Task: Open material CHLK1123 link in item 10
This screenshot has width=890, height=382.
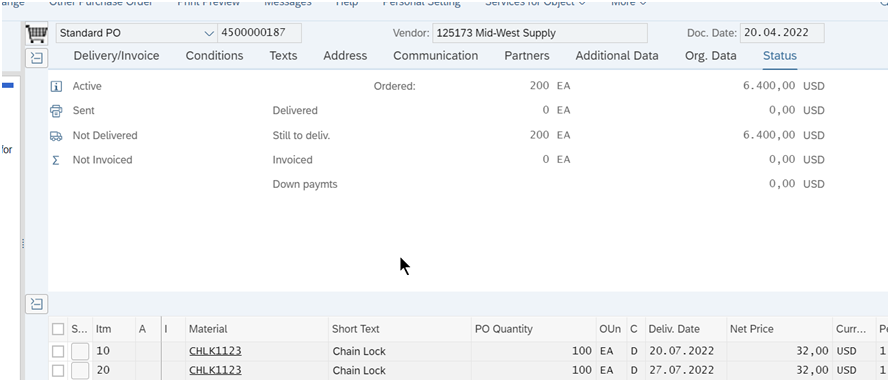Action: (215, 351)
